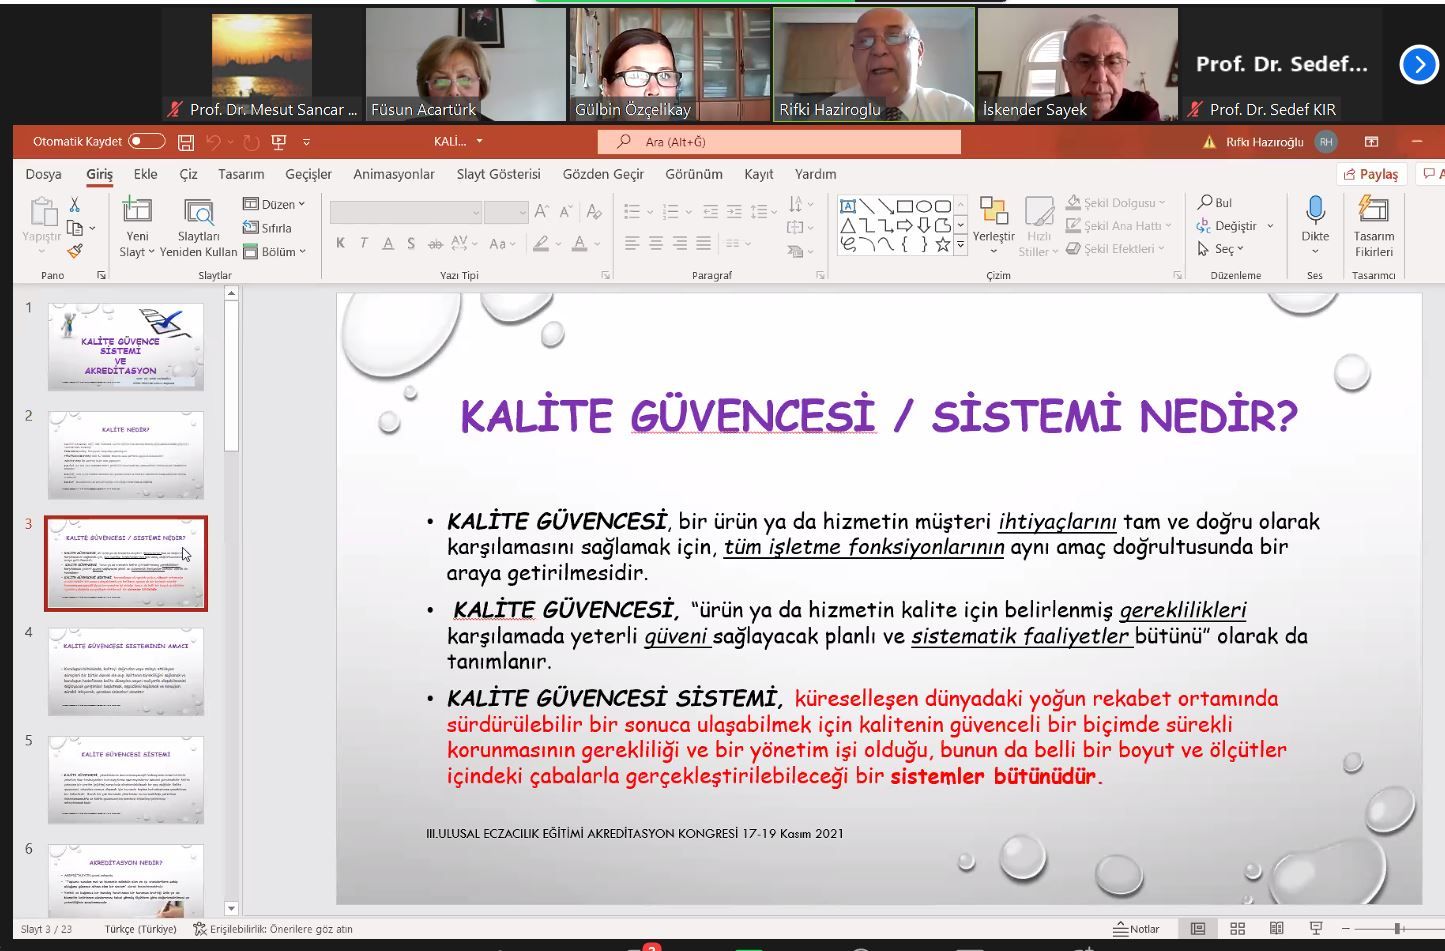Screen dimensions: 1445x951
Task: Click the zoom slider in status bar
Action: pyautogui.click(x=1398, y=928)
